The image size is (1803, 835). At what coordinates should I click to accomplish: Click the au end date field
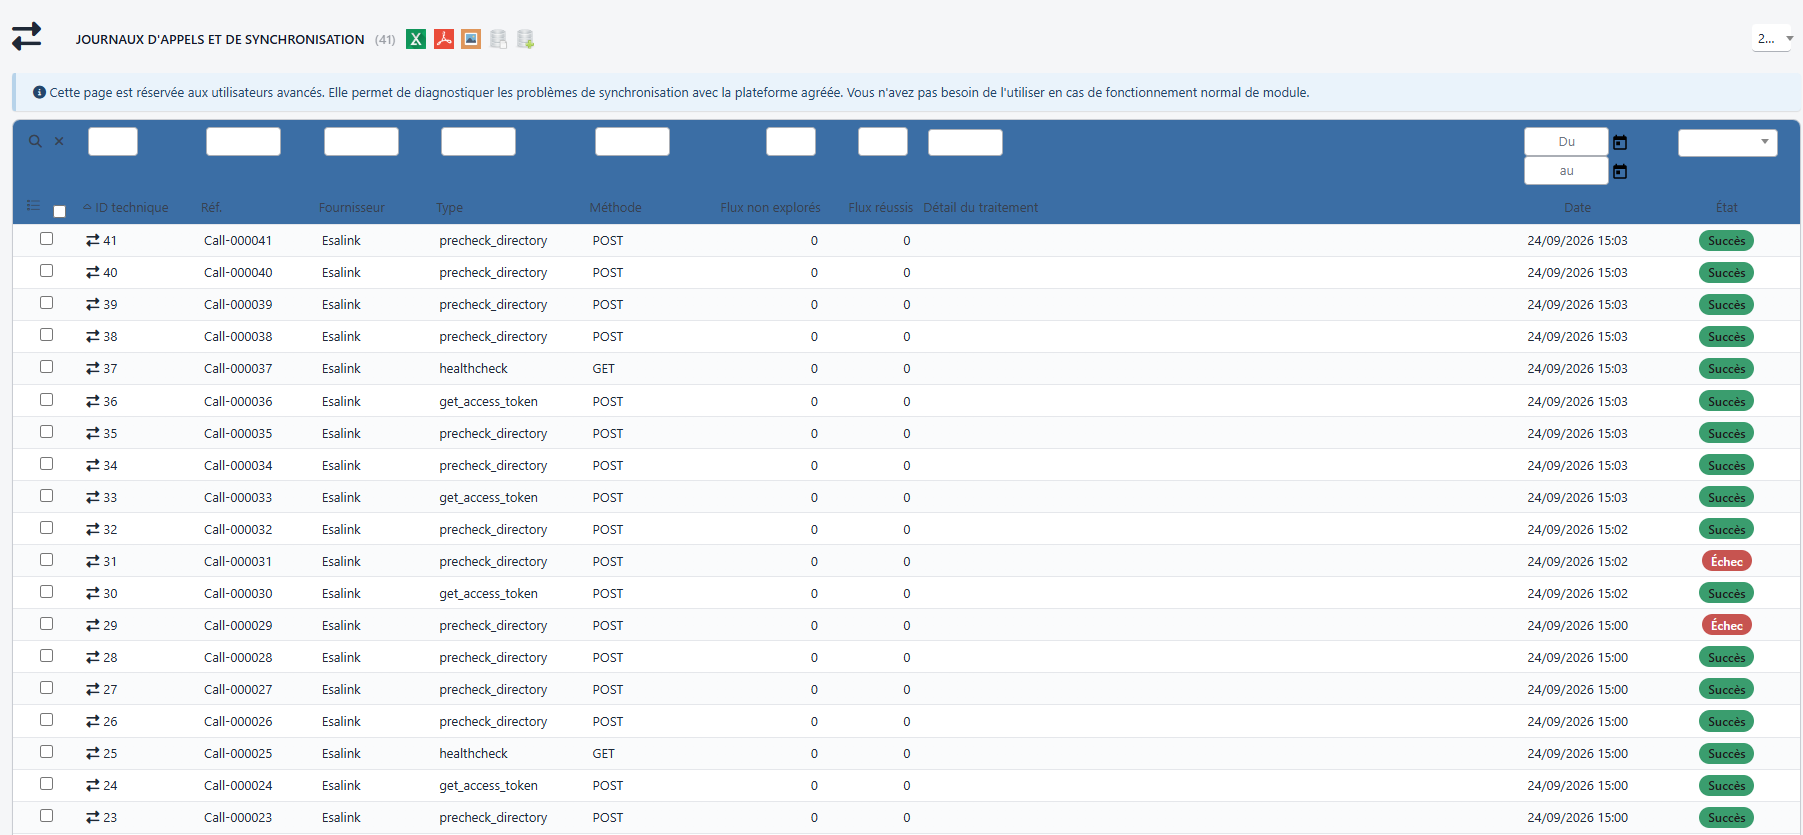point(1566,171)
